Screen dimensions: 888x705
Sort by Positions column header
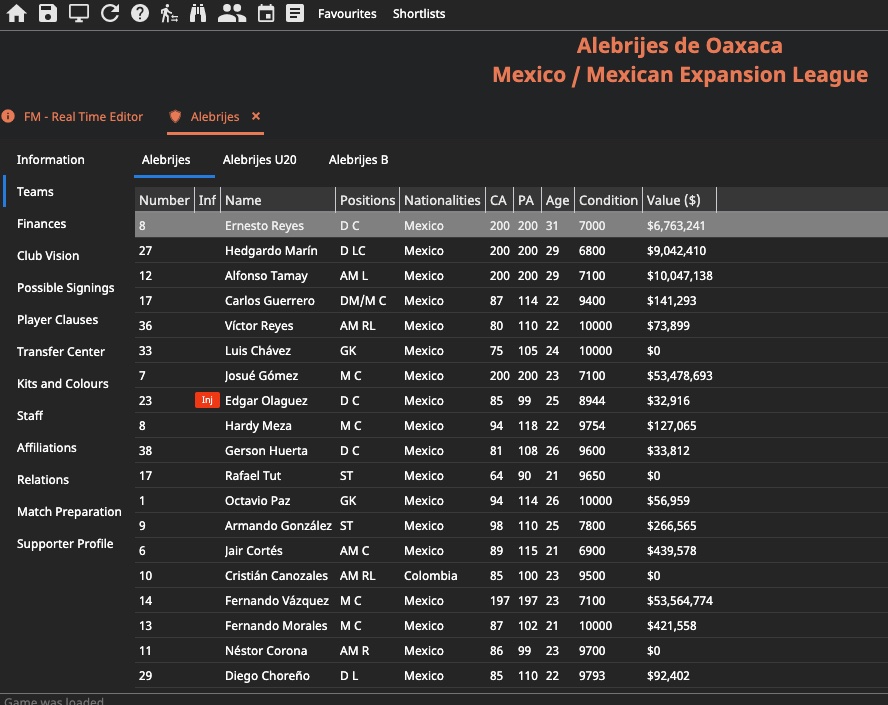click(x=368, y=200)
